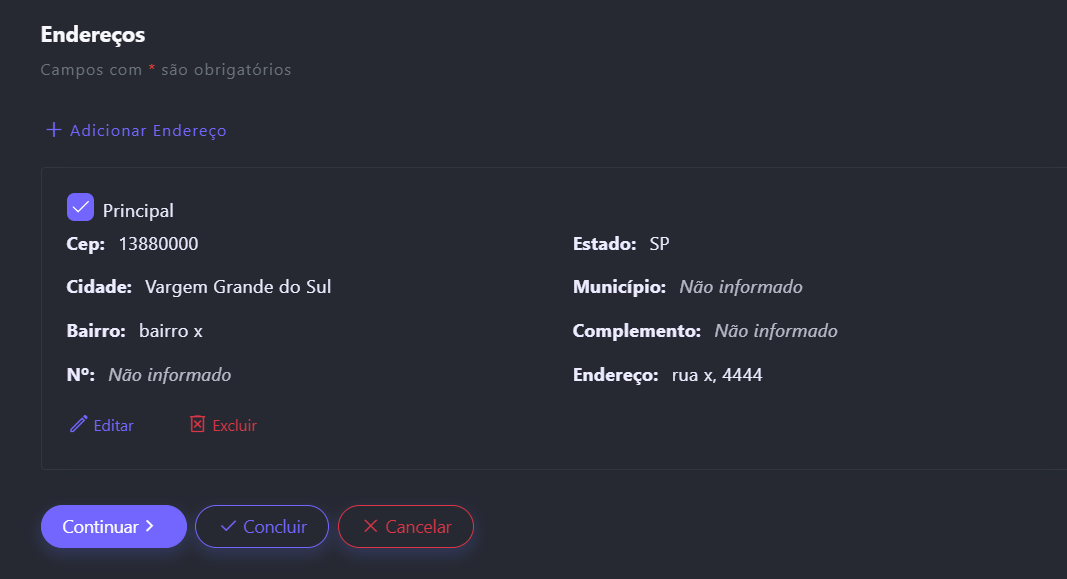
Task: Click the pencil icon for Editar
Action: pos(78,425)
